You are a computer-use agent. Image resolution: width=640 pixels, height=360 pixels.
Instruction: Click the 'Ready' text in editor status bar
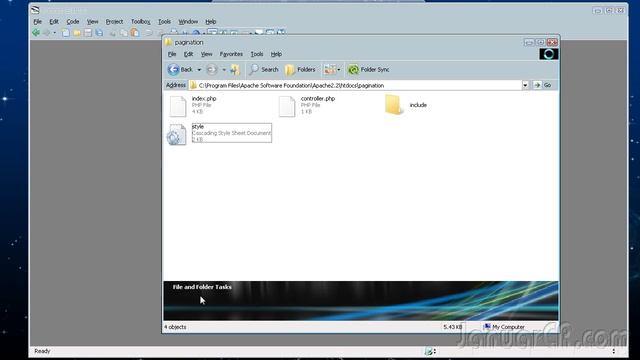[x=42, y=351]
